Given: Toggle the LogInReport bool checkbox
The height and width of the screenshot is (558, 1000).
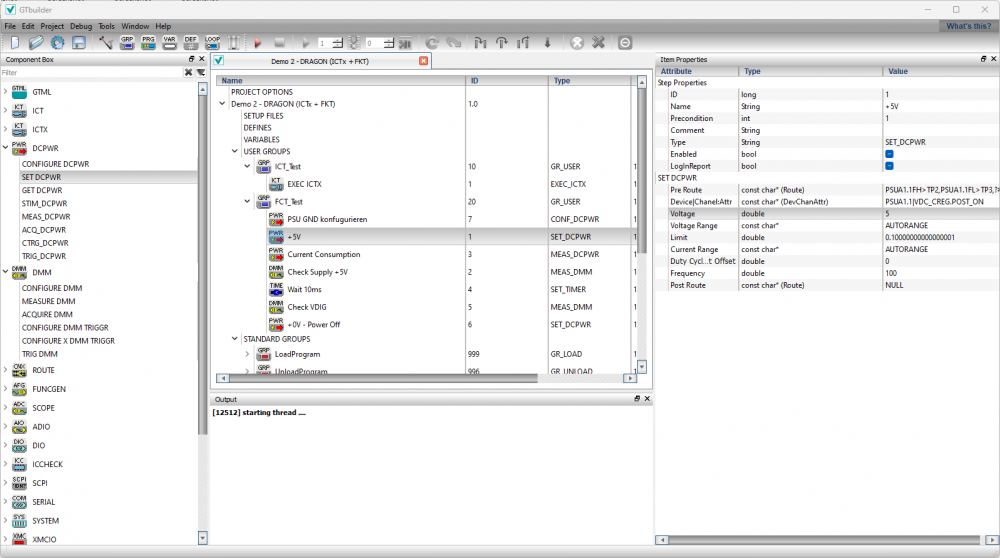Looking at the screenshot, I should (889, 166).
